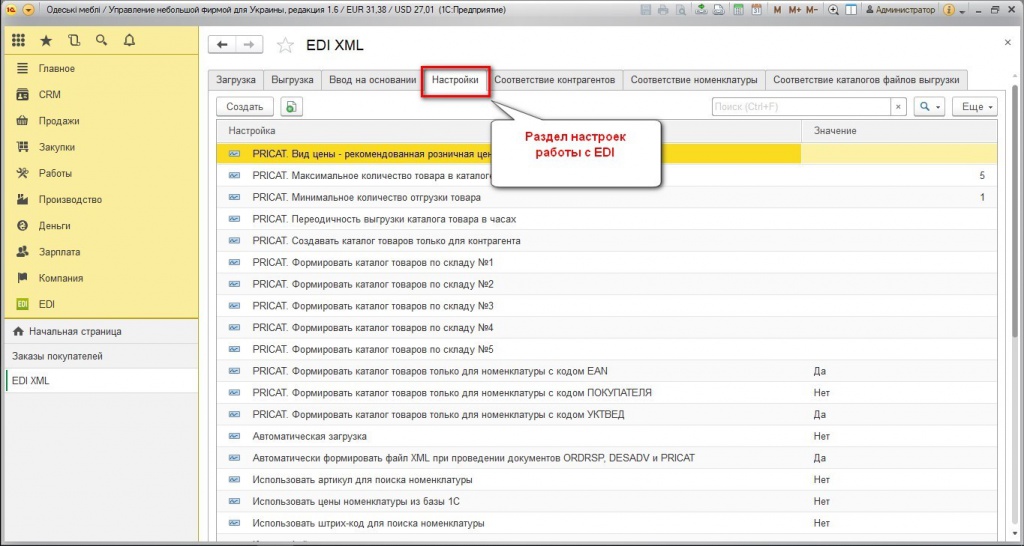Close the EDI XML form with the x
Image resolution: width=1024 pixels, height=546 pixels.
click(1008, 42)
